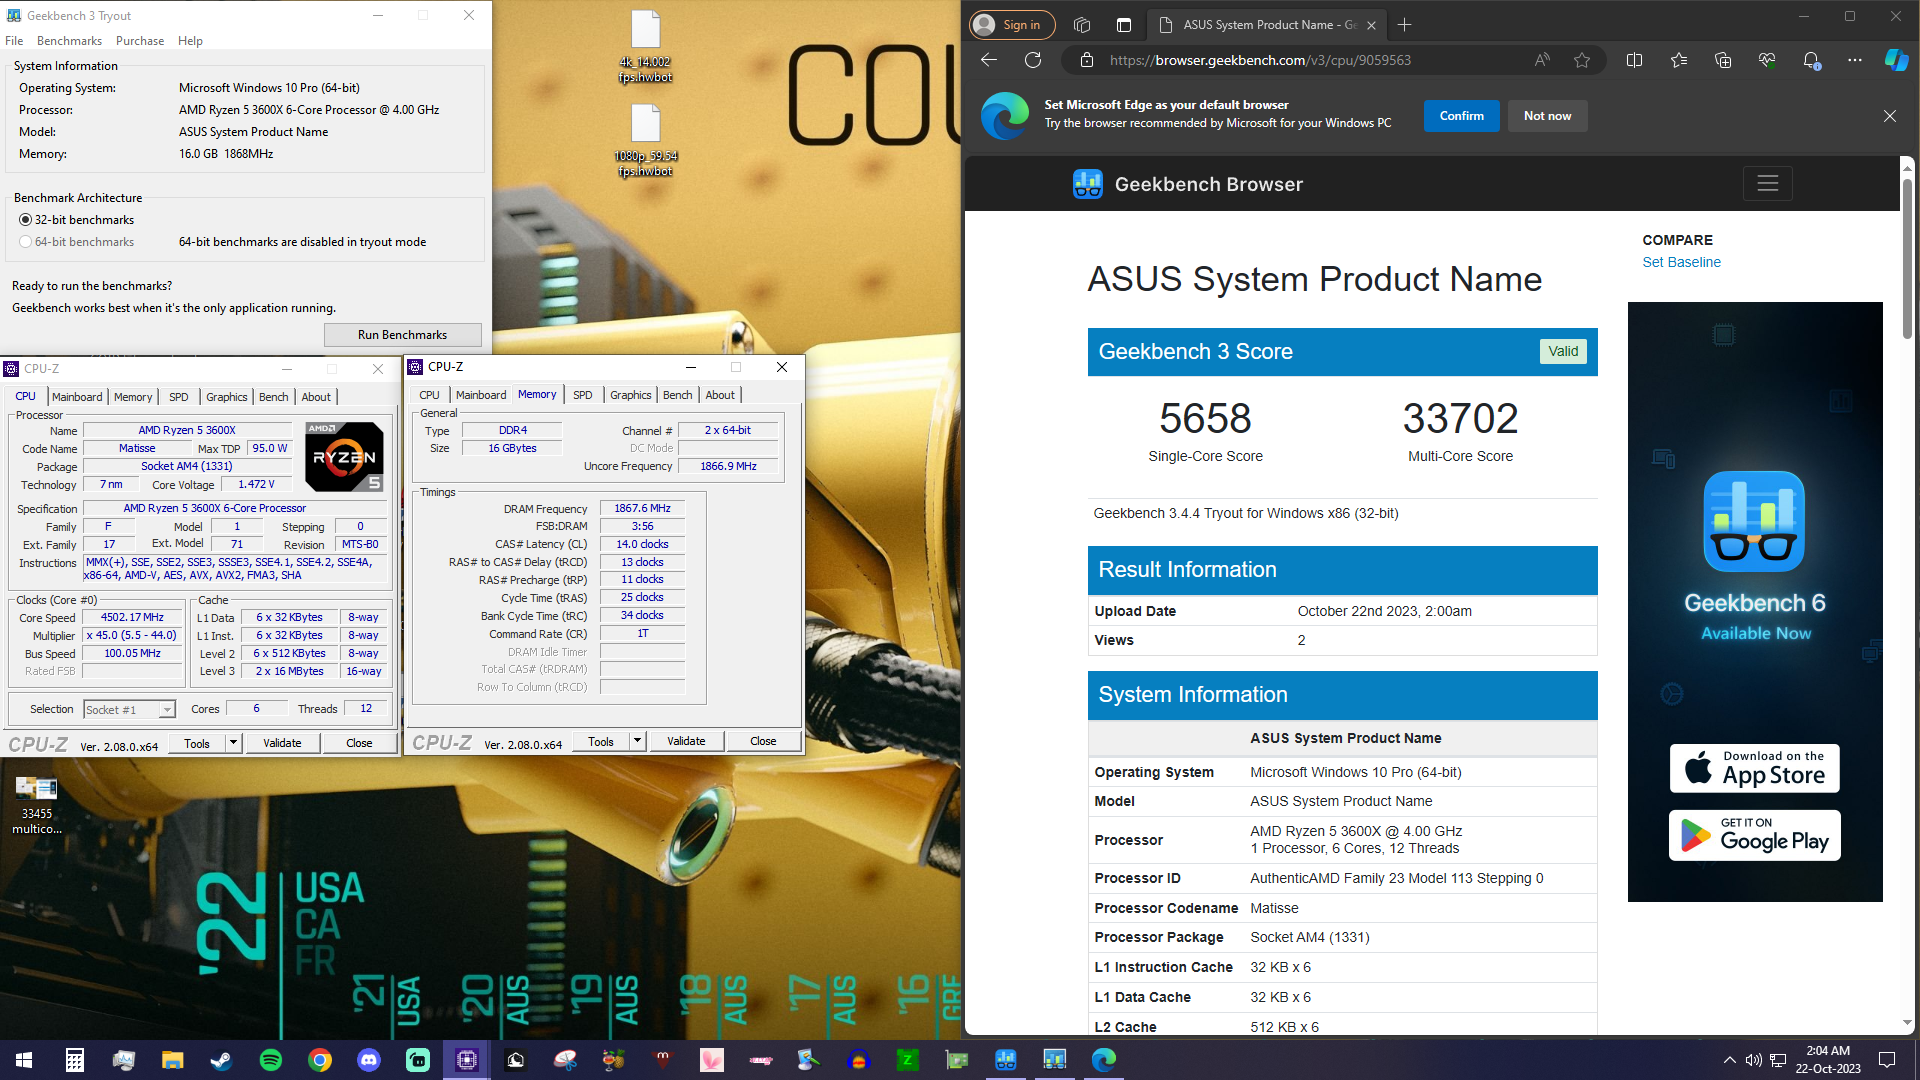This screenshot has width=1920, height=1080.
Task: Confirm Edge as default browser
Action: (1461, 116)
